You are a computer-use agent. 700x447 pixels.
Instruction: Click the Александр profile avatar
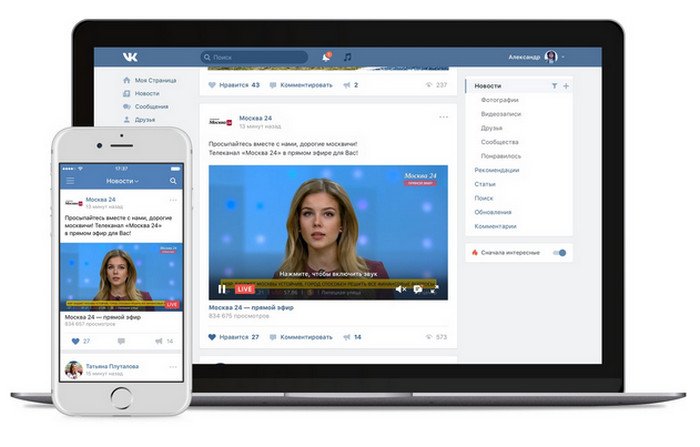[551, 57]
